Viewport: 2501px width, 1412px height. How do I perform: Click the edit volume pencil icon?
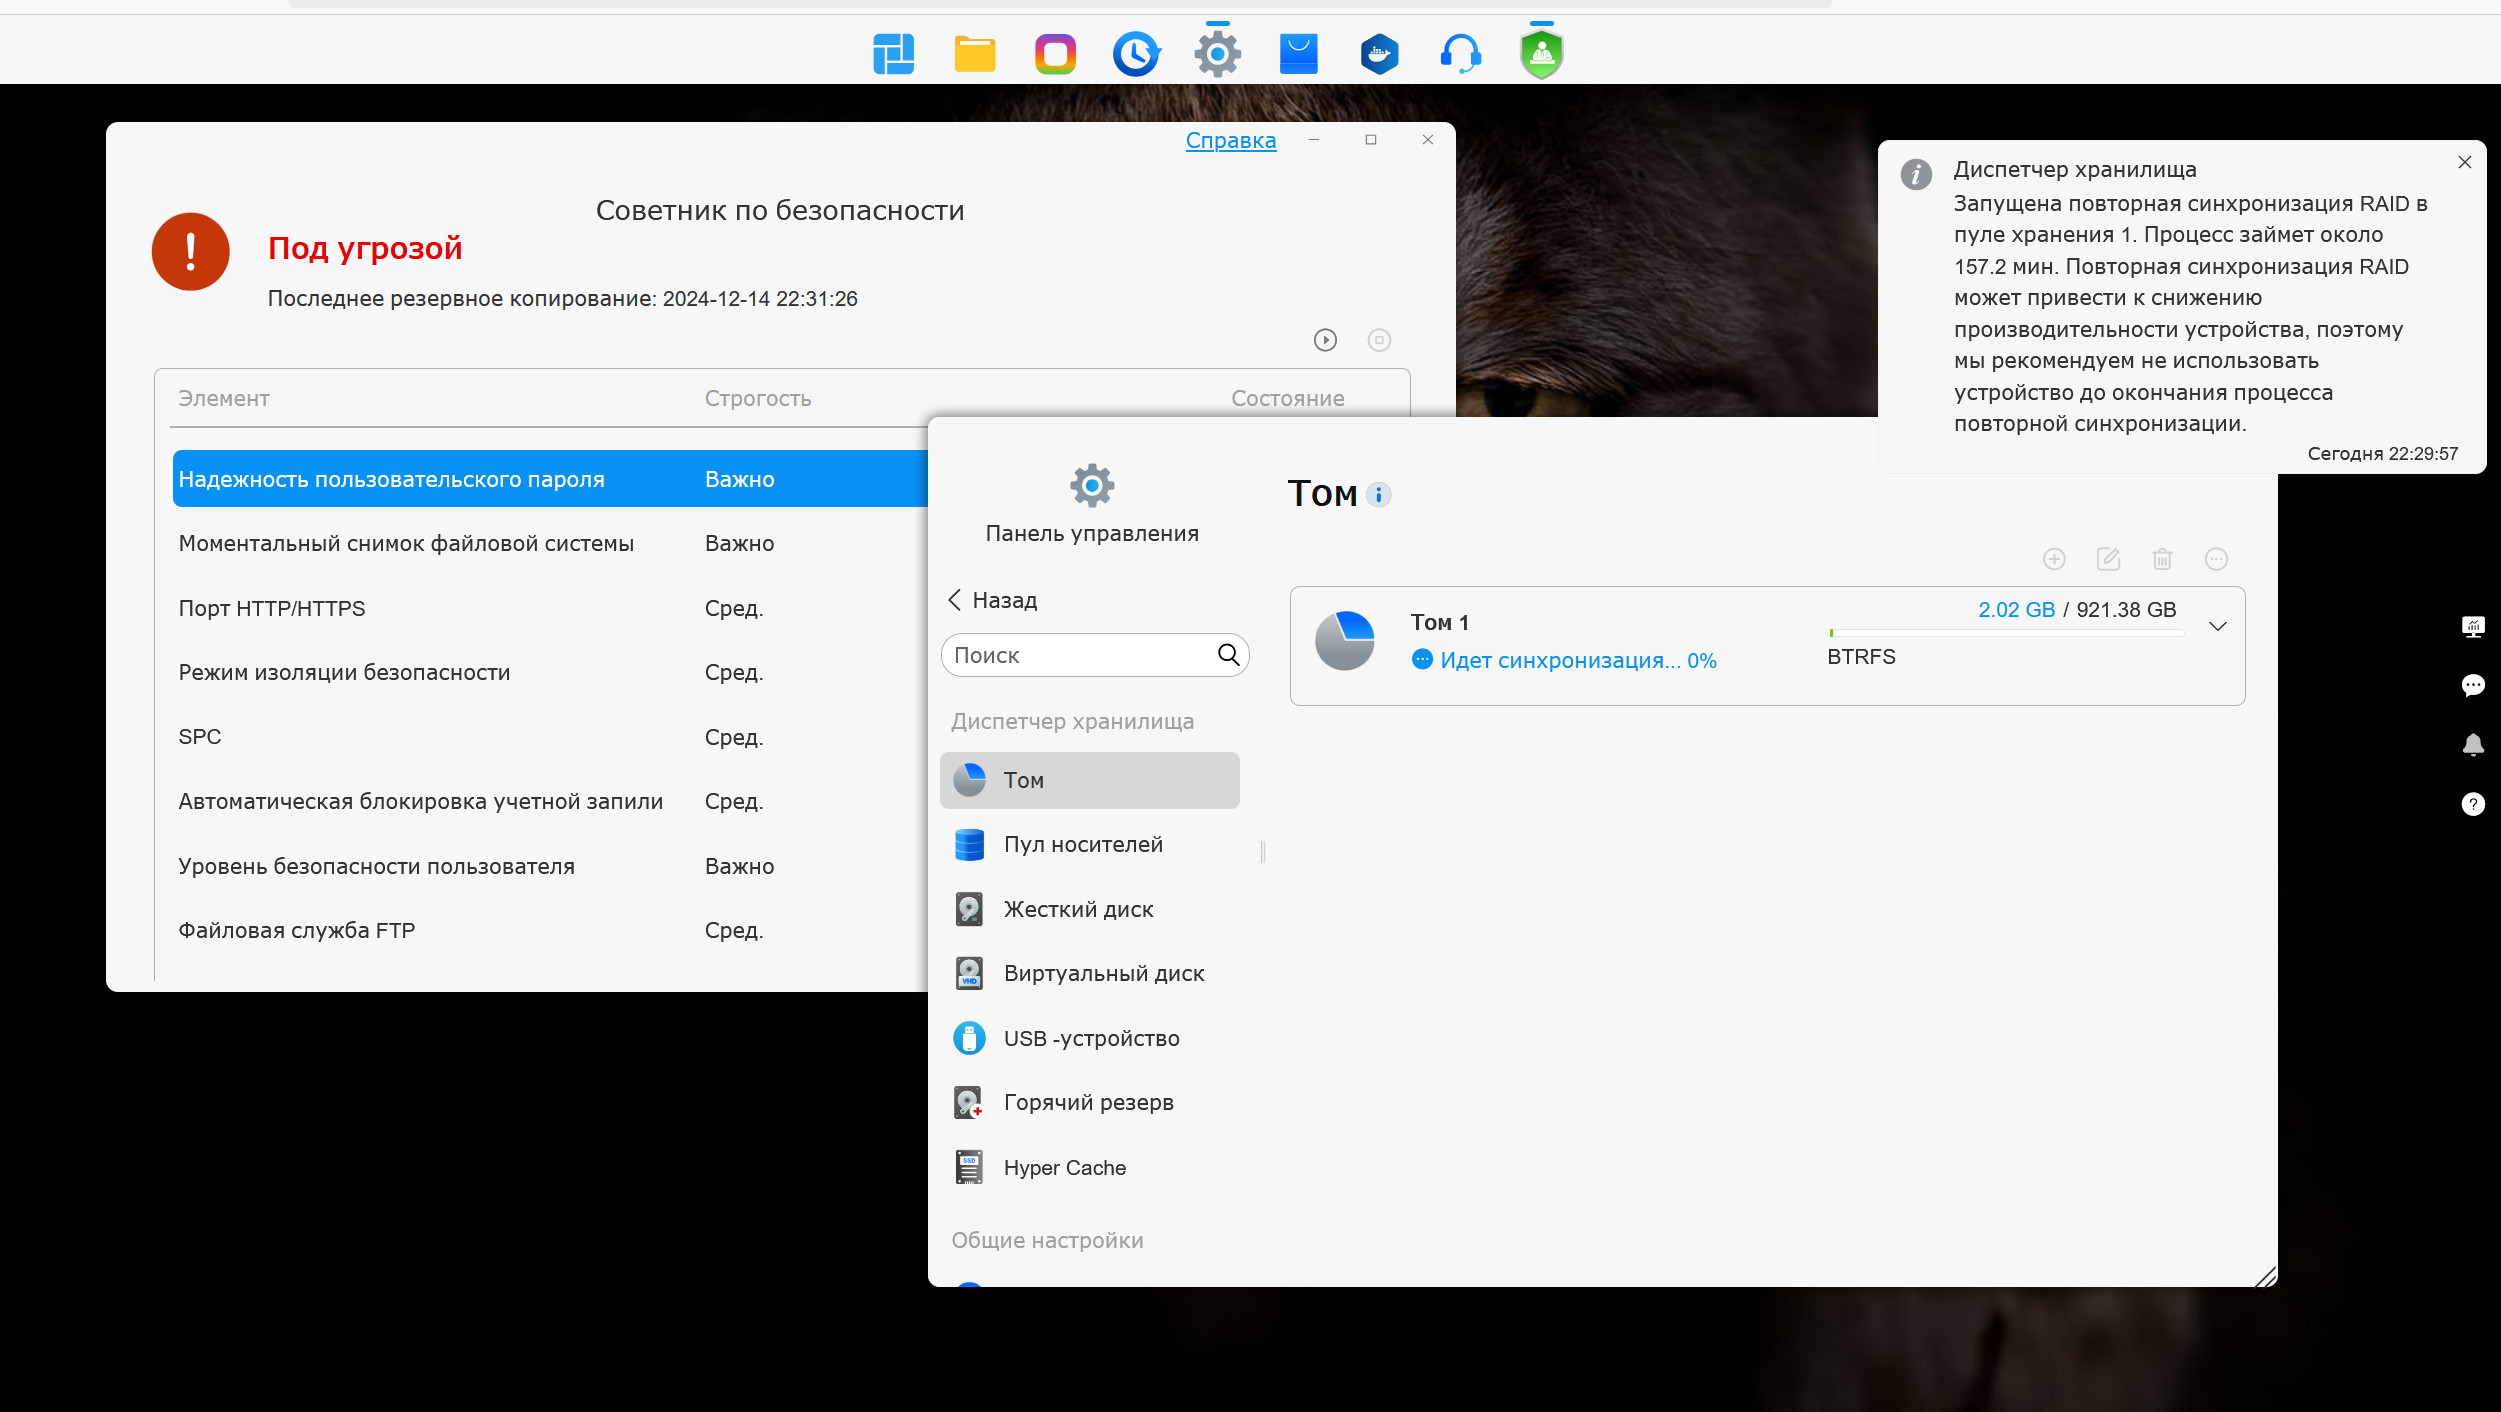tap(2108, 559)
